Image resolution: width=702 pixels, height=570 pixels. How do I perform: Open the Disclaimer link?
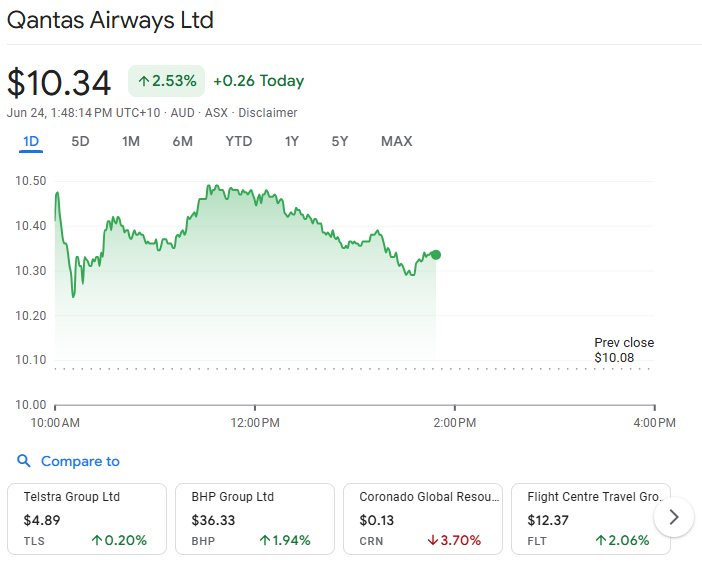point(267,113)
